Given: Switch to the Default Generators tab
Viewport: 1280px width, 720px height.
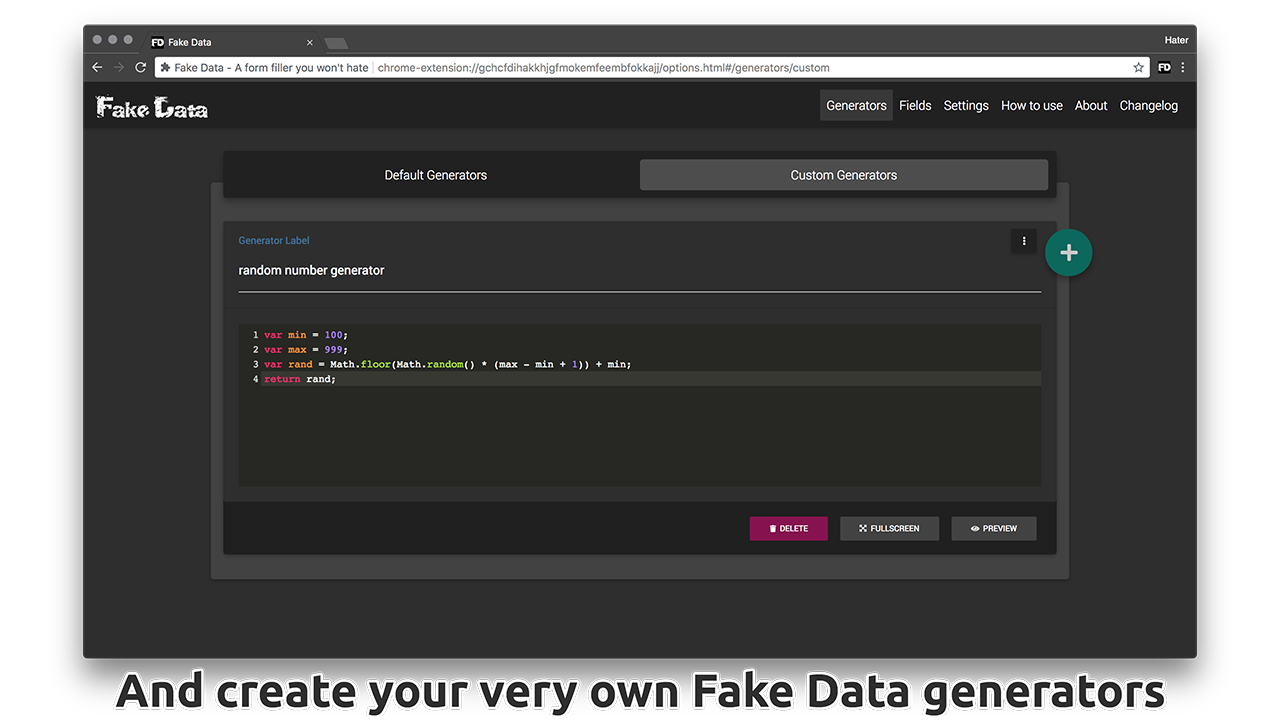Looking at the screenshot, I should pyautogui.click(x=436, y=175).
